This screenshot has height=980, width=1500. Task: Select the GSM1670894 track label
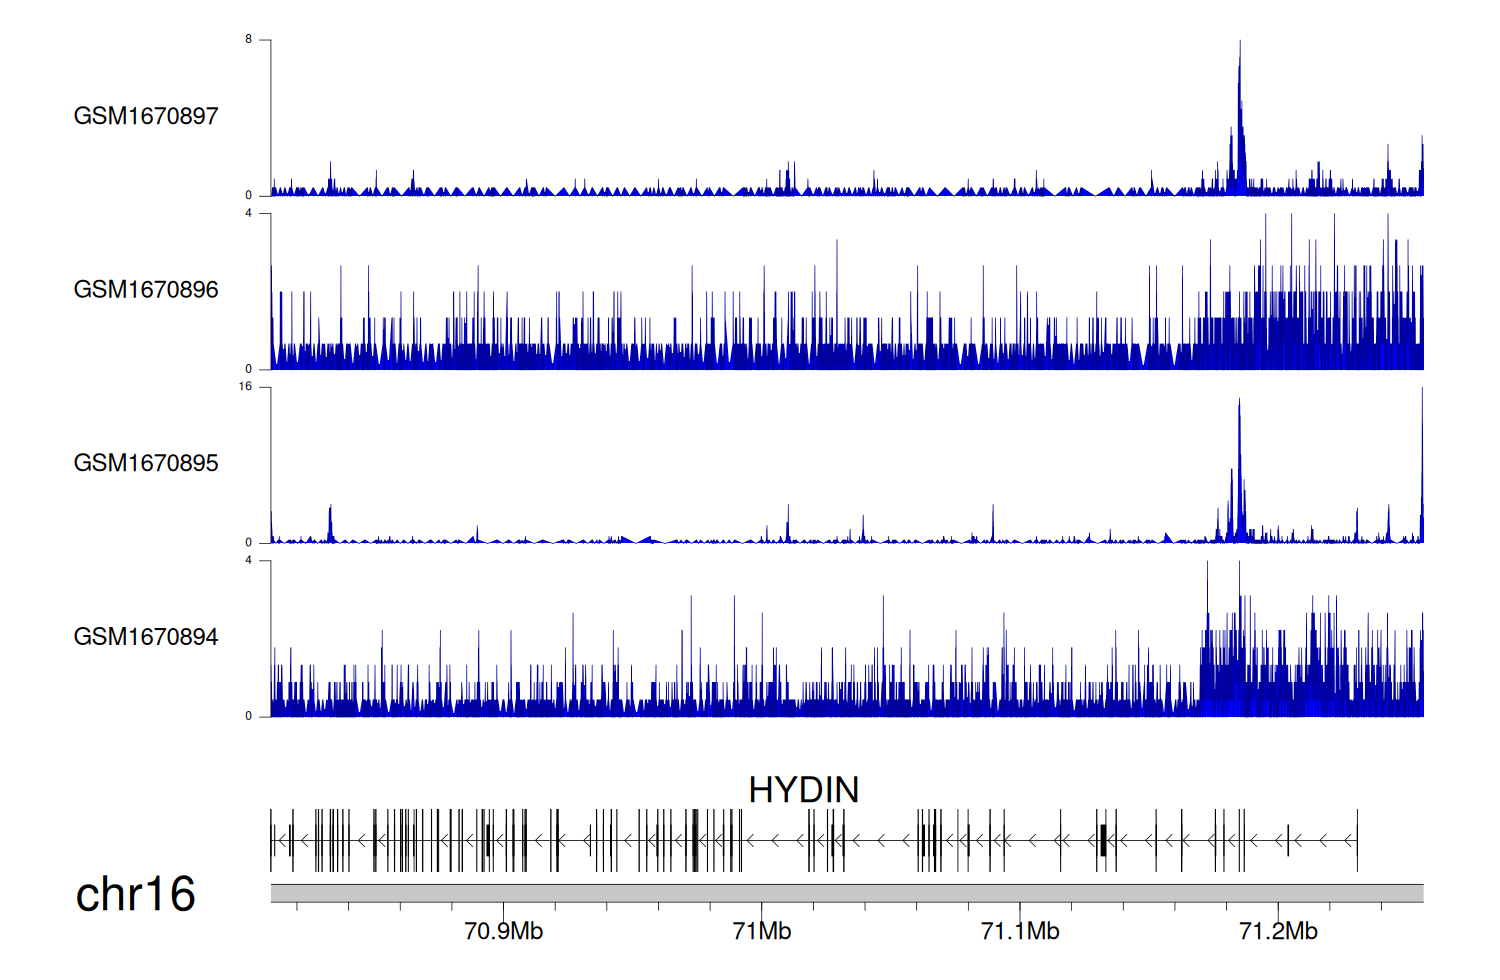point(146,636)
